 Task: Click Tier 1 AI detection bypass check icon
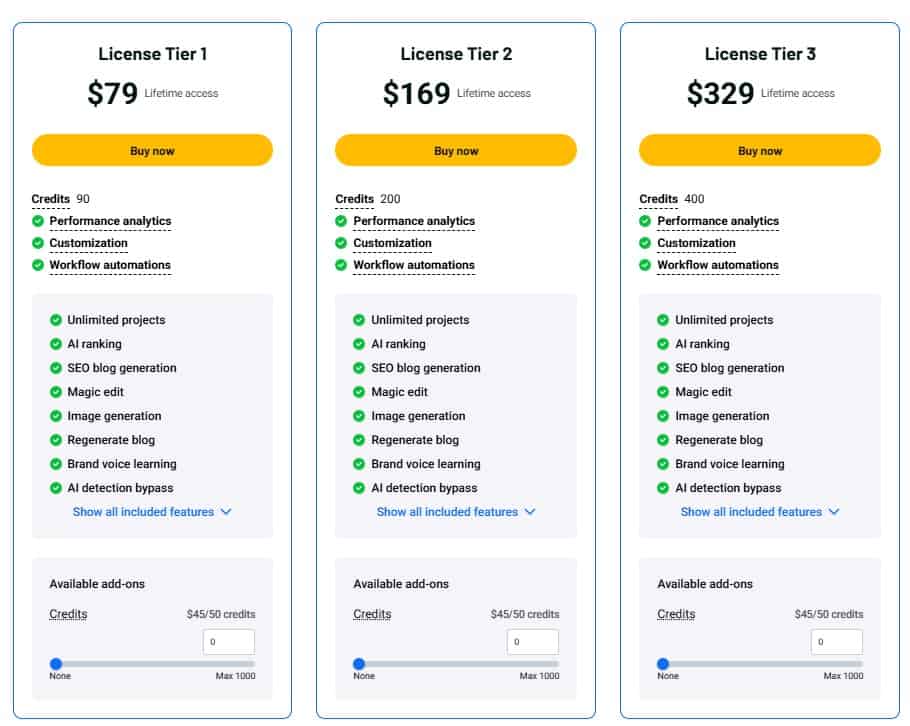[x=56, y=488]
